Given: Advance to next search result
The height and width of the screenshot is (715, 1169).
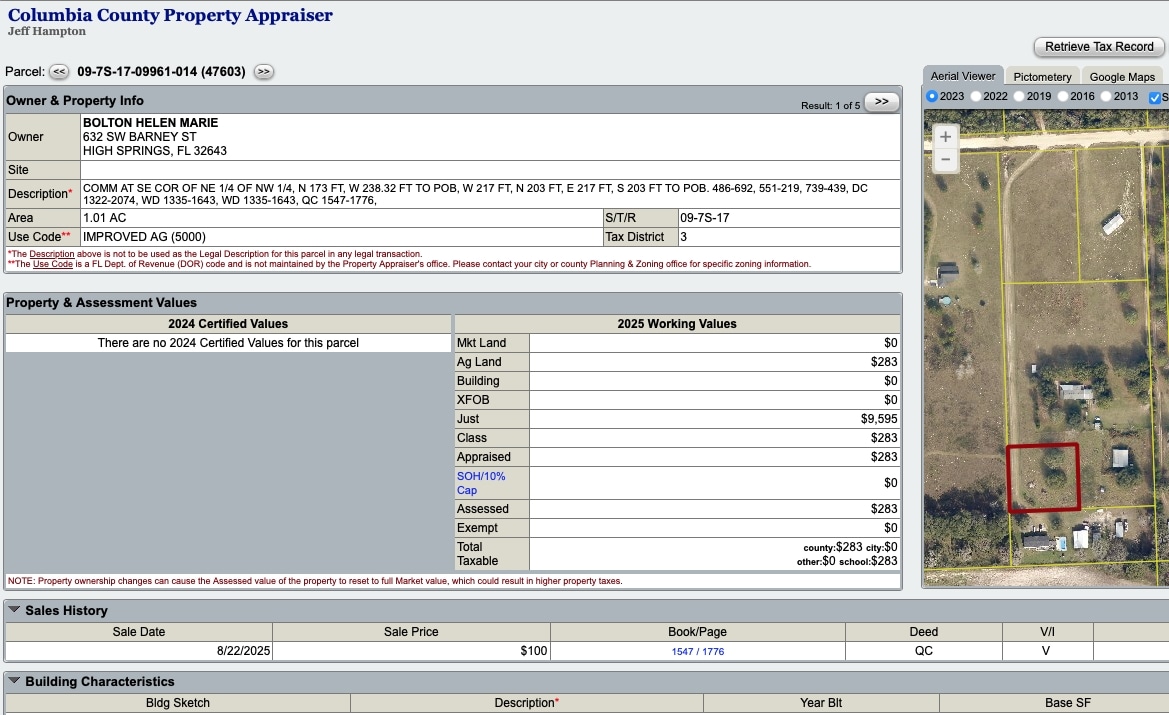Looking at the screenshot, I should (881, 102).
